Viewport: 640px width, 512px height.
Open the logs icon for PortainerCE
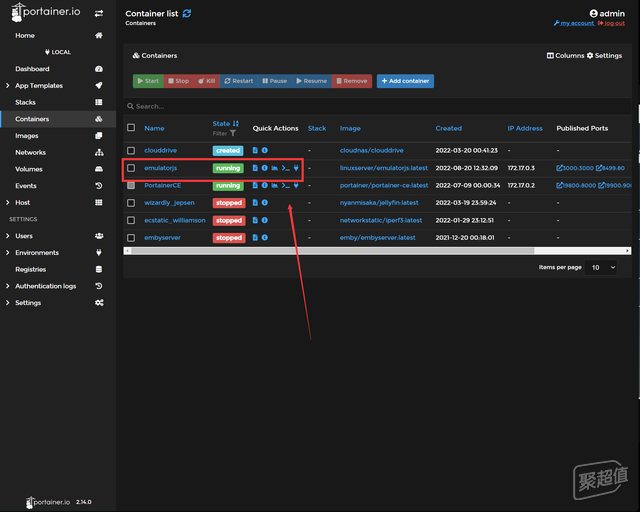point(255,185)
